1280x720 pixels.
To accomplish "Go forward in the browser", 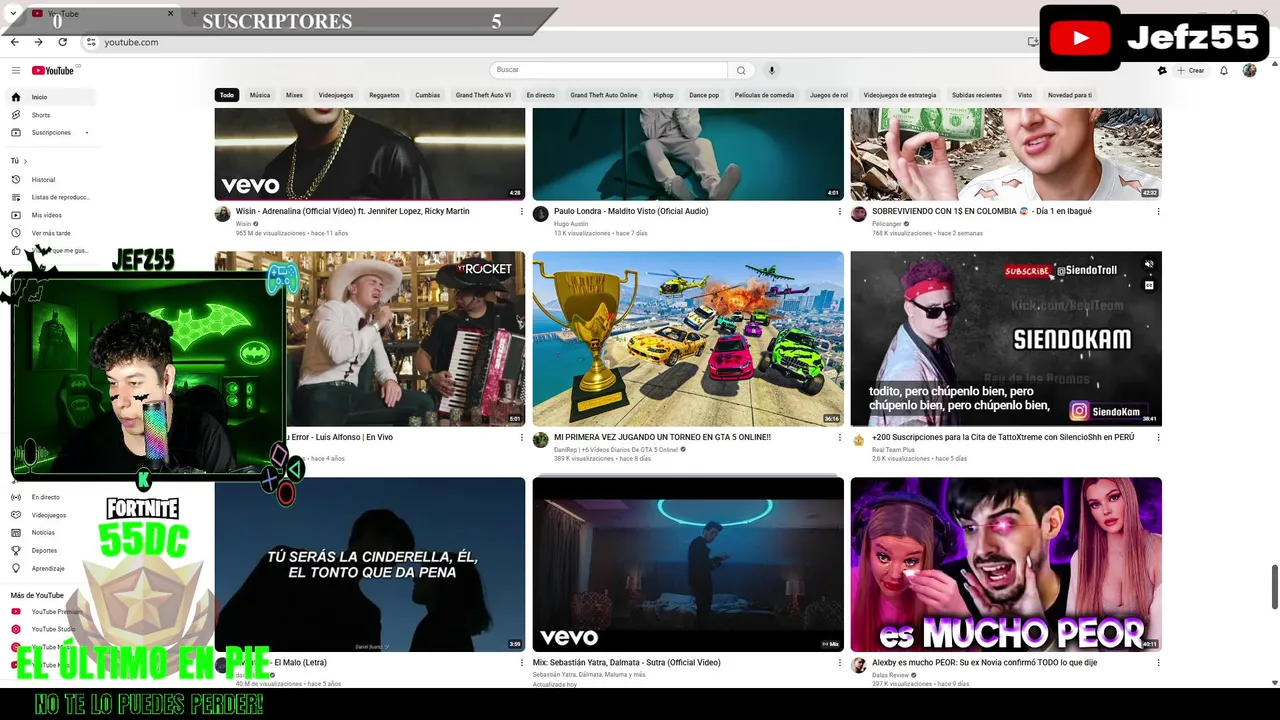I will click(x=38, y=42).
